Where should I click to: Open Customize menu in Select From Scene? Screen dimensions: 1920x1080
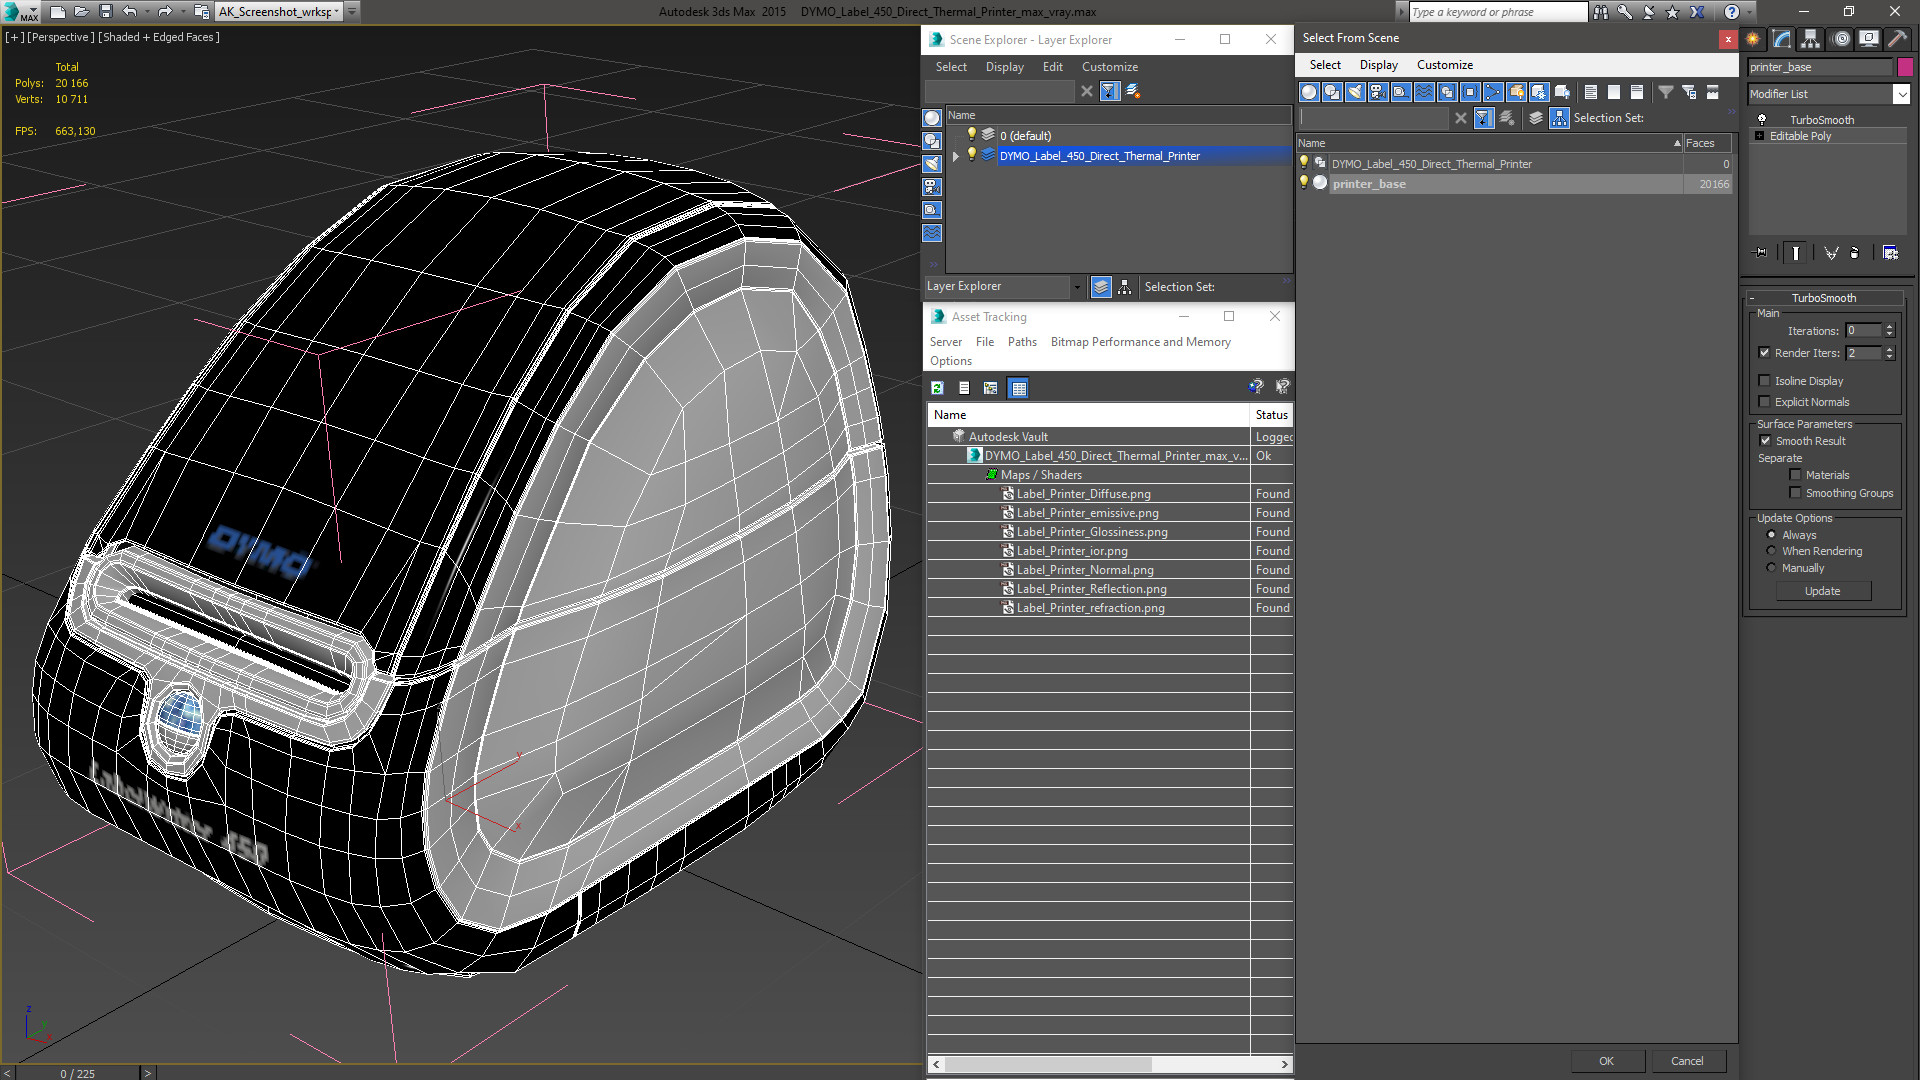pos(1444,65)
